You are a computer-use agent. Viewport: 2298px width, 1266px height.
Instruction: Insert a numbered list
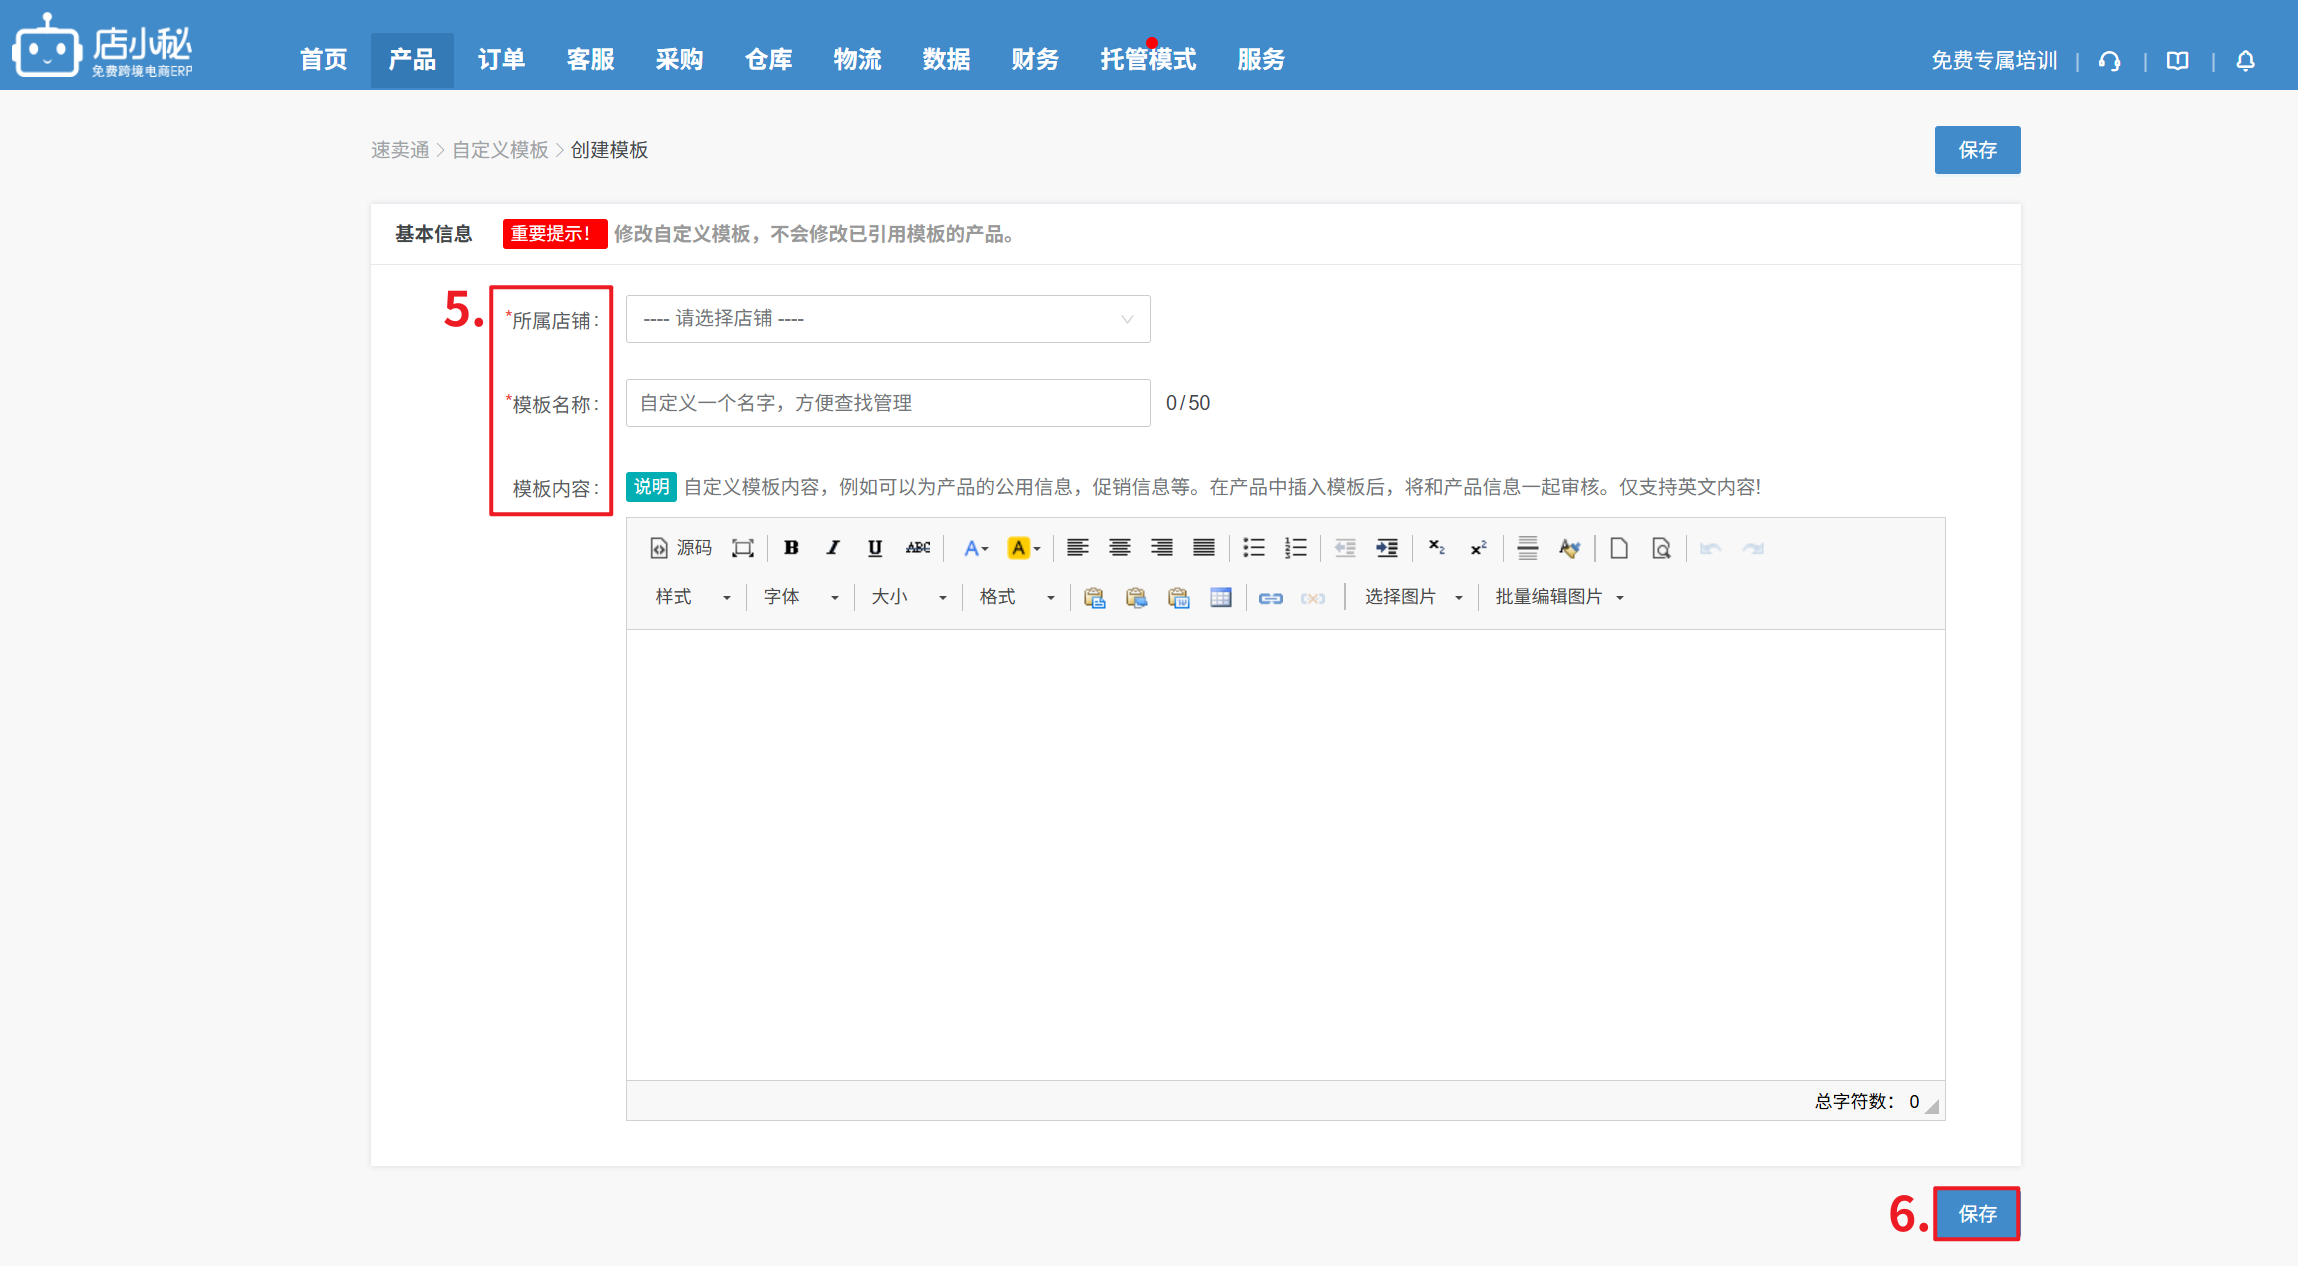(x=1295, y=548)
